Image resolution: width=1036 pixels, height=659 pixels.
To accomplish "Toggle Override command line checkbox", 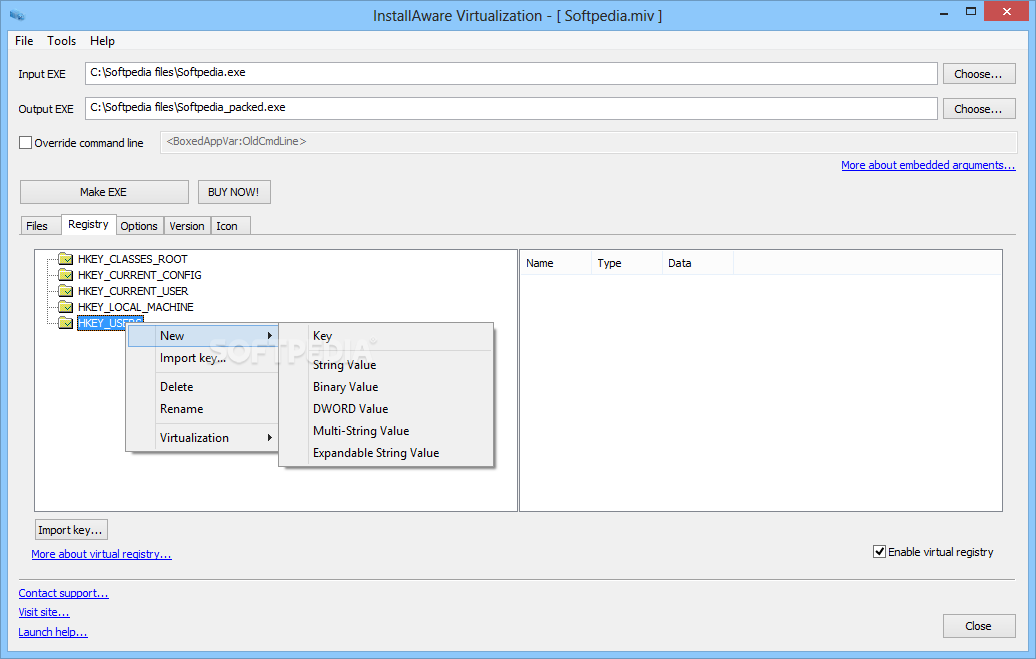I will pos(25,142).
